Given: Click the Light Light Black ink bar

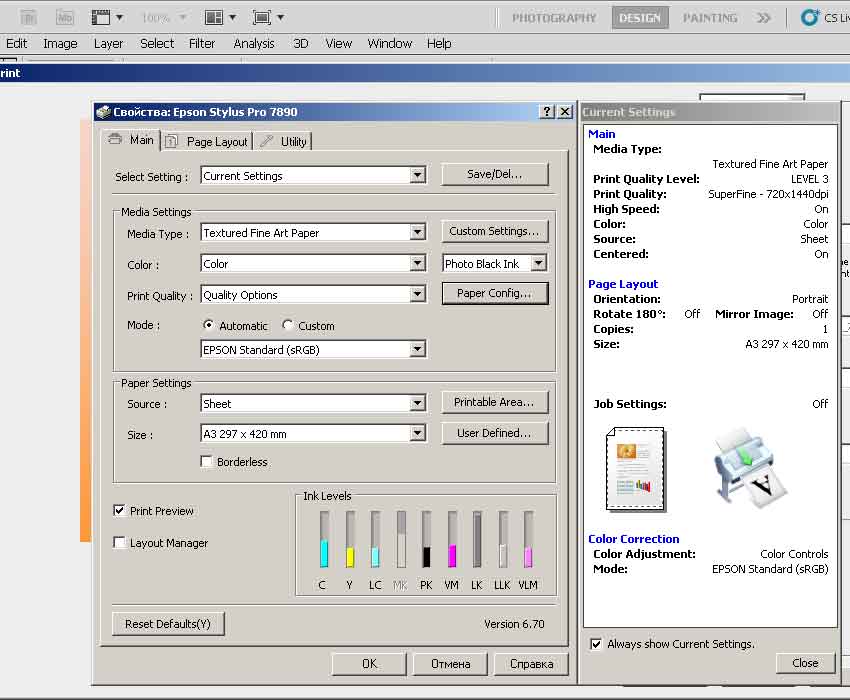Looking at the screenshot, I should tap(503, 539).
